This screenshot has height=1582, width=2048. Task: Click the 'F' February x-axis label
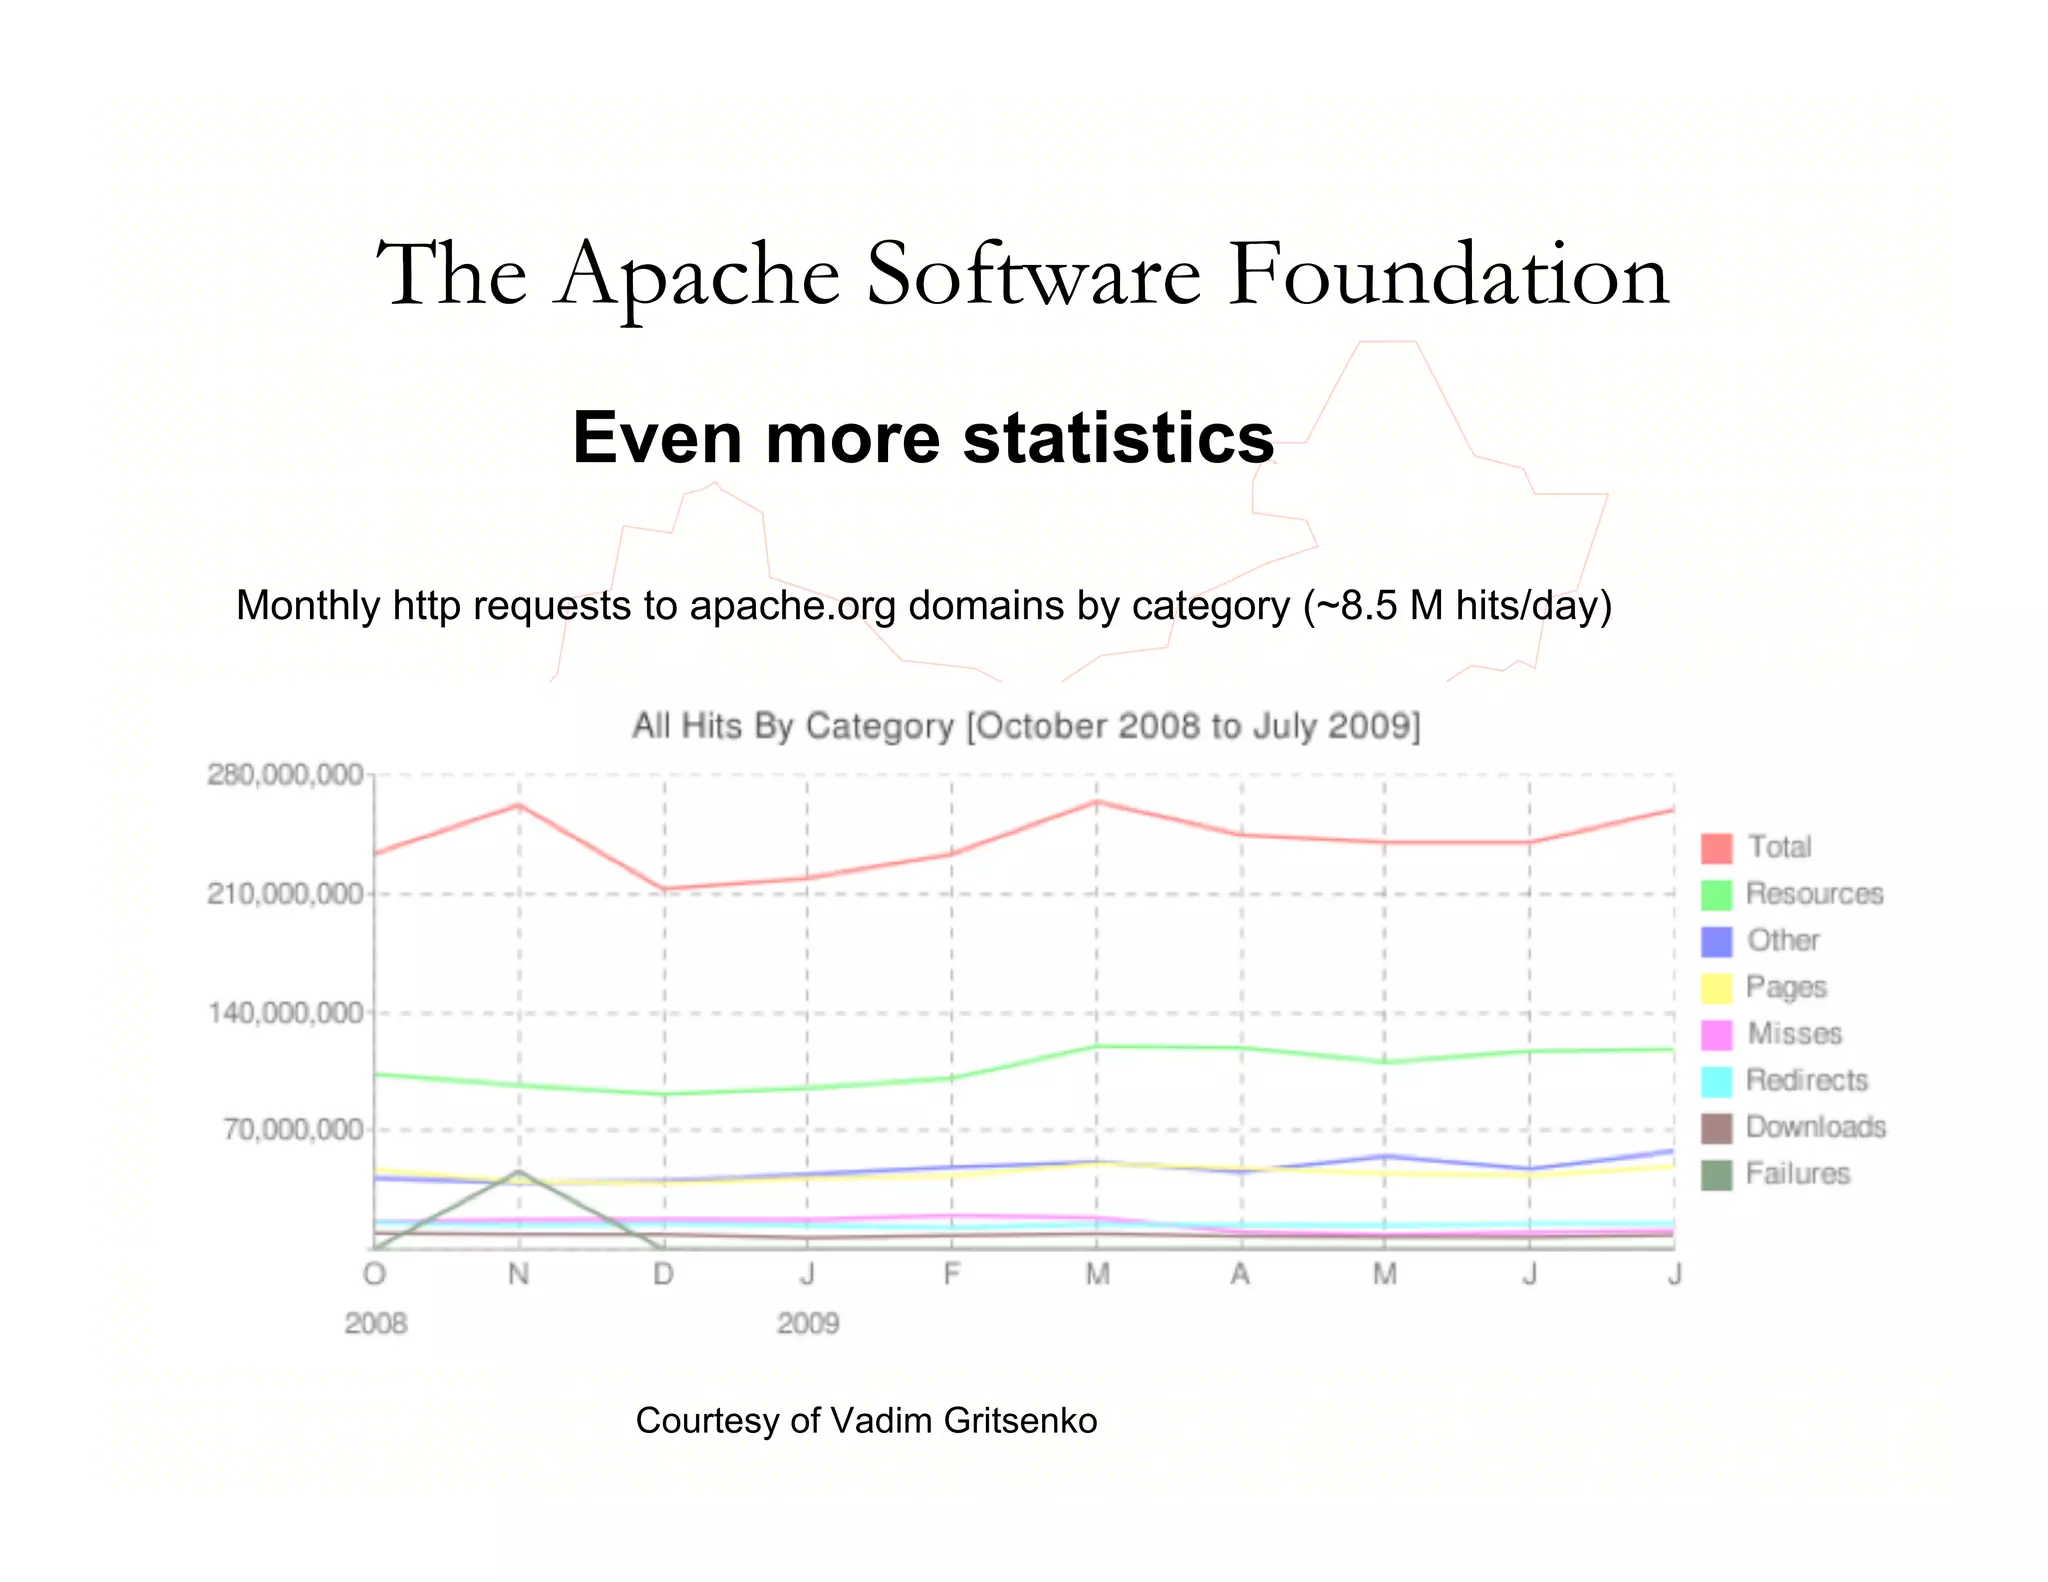951,1274
